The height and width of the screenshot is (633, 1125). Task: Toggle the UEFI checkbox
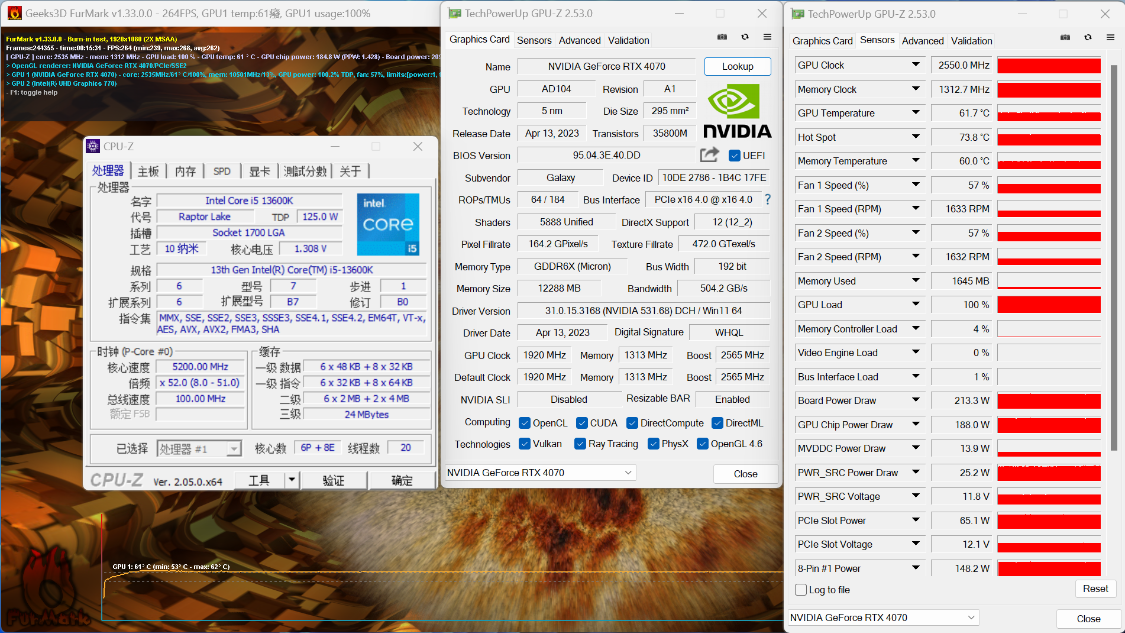click(735, 155)
